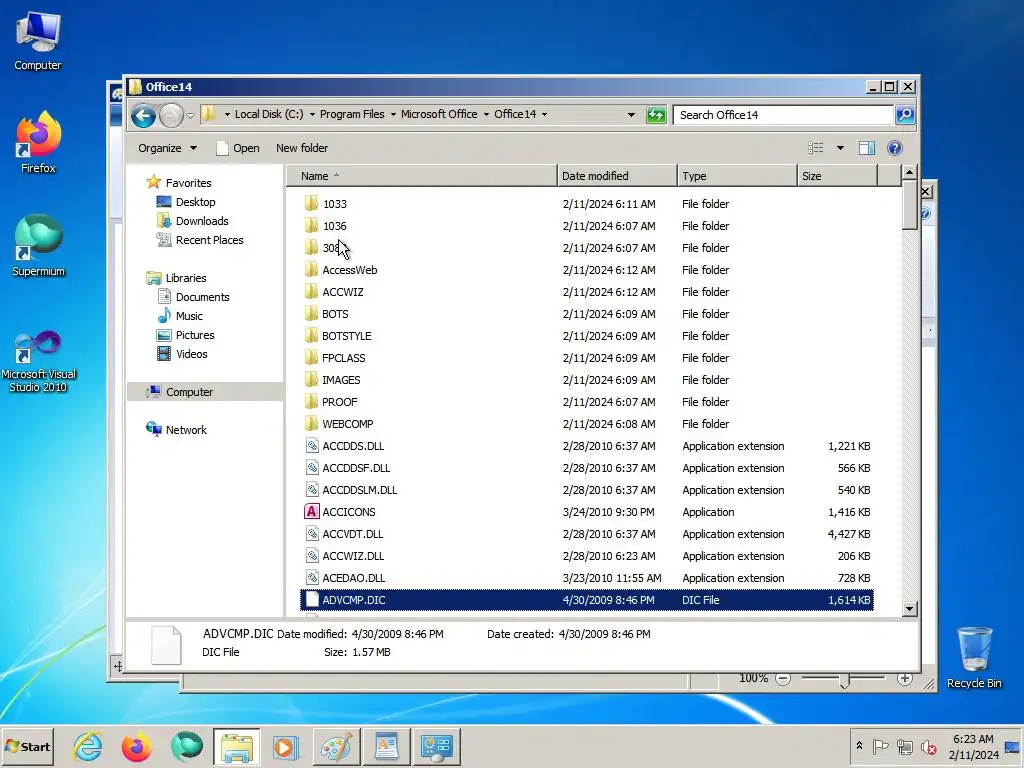Click the Recycle Bin desktop icon

coord(974,657)
